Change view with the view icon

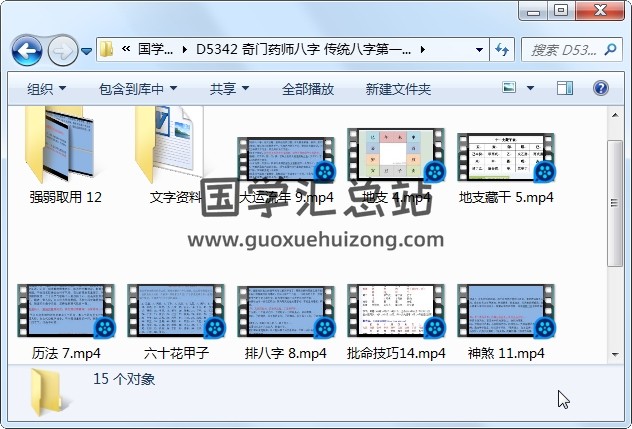click(x=509, y=87)
